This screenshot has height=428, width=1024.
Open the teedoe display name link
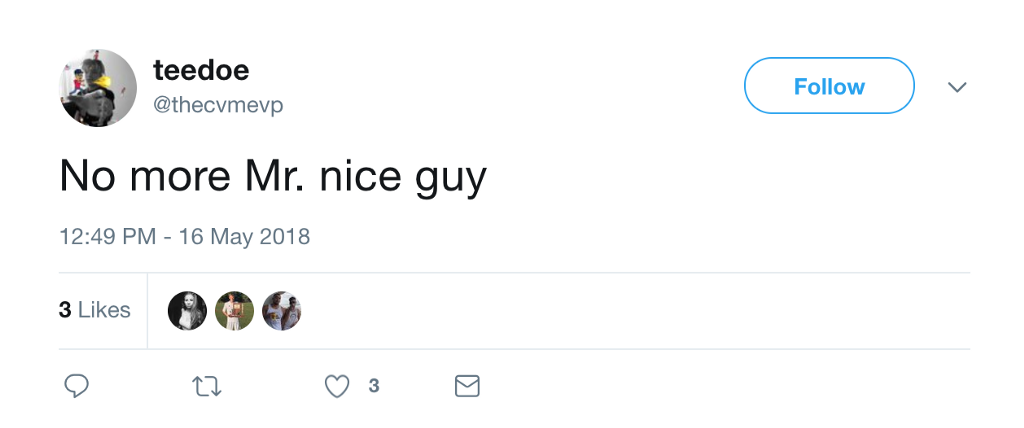click(x=201, y=70)
